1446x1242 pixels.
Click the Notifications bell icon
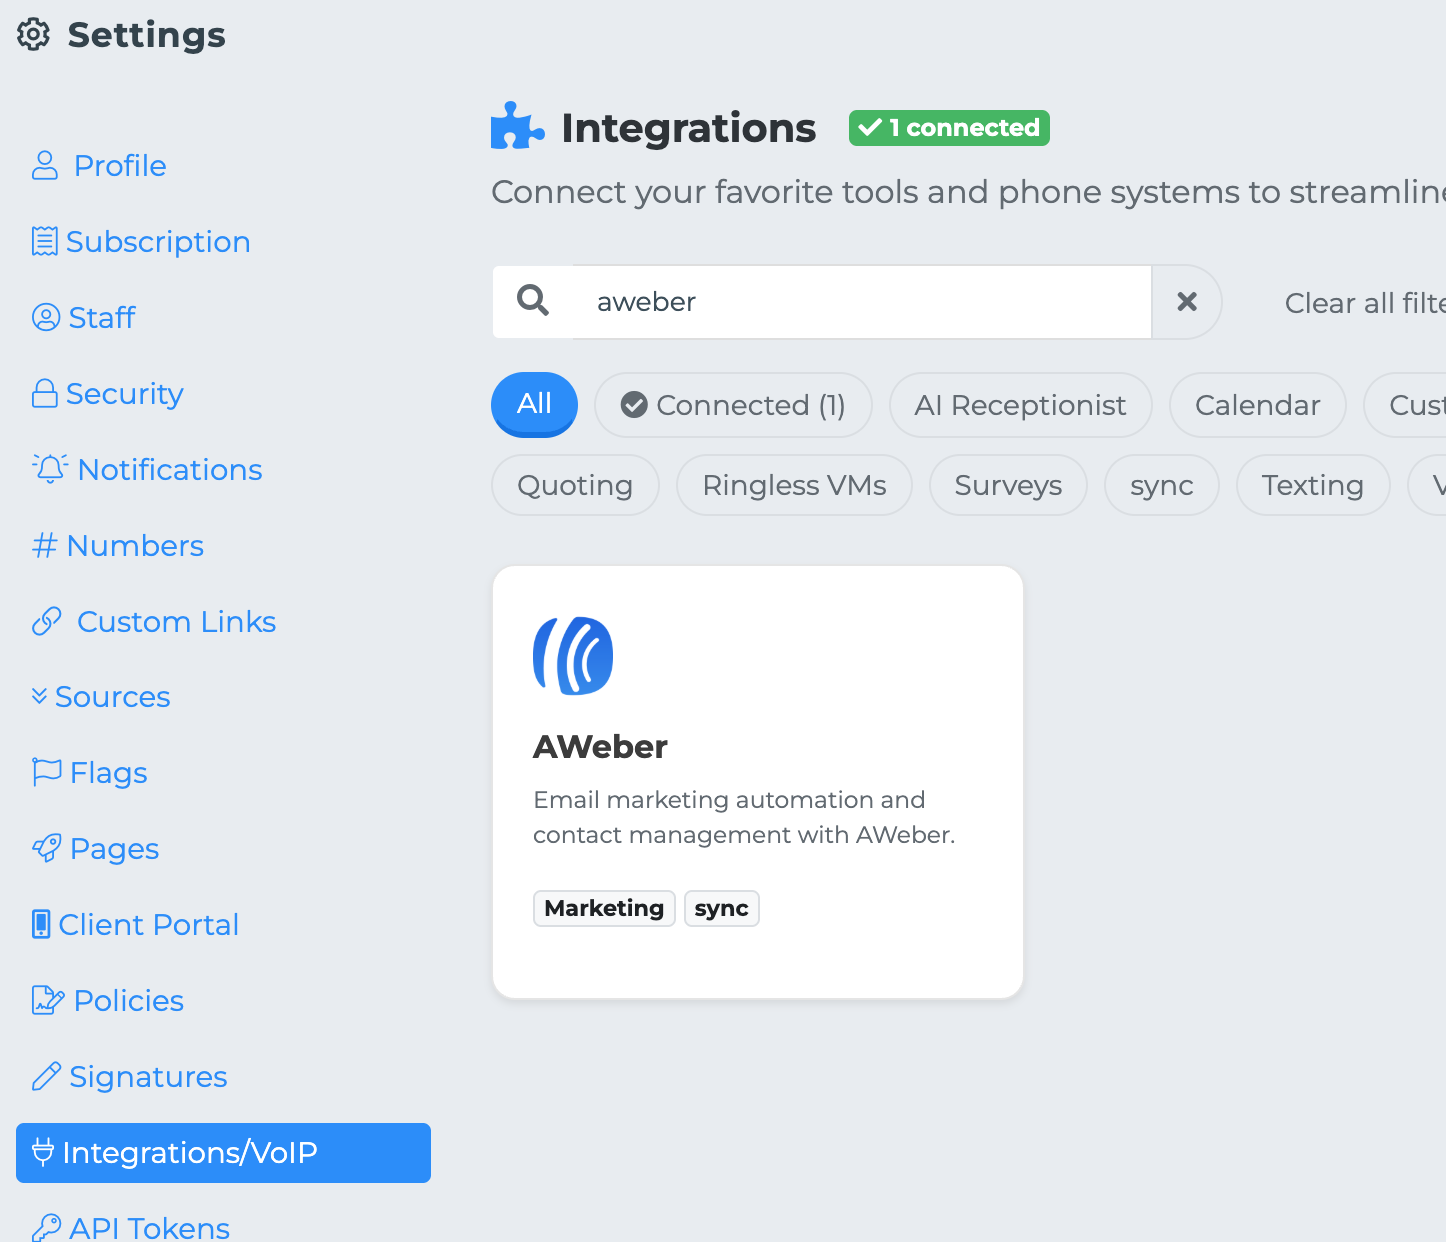tap(50, 469)
